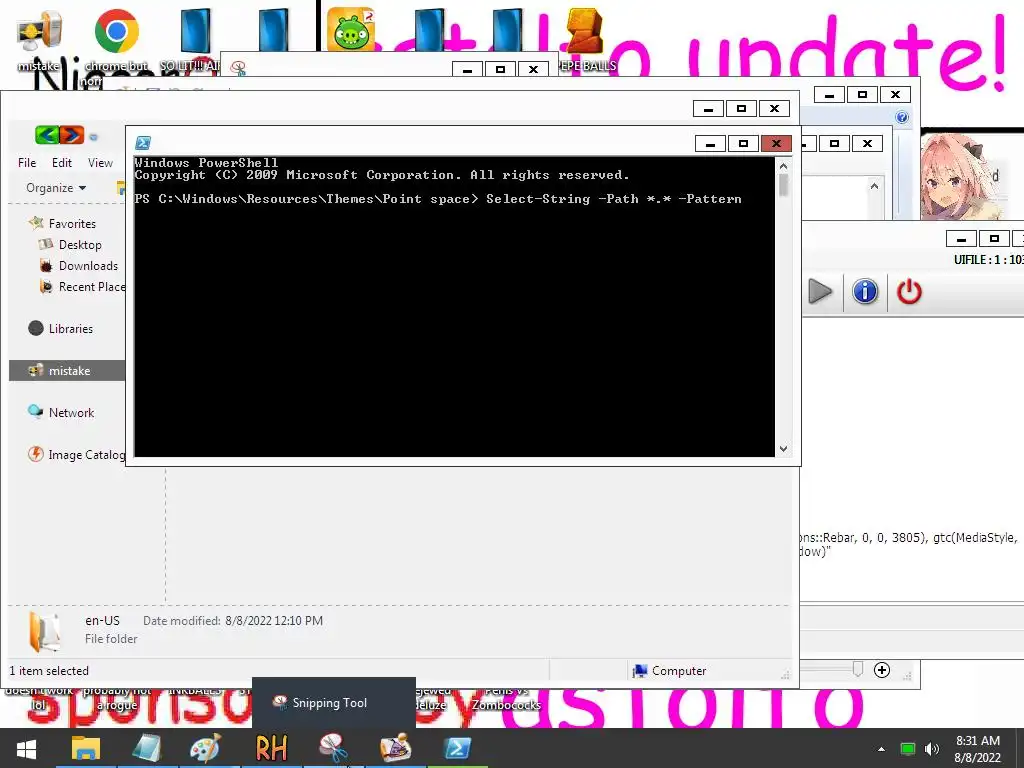
Task: Open the Edit menu in Explorer
Action: [x=62, y=163]
